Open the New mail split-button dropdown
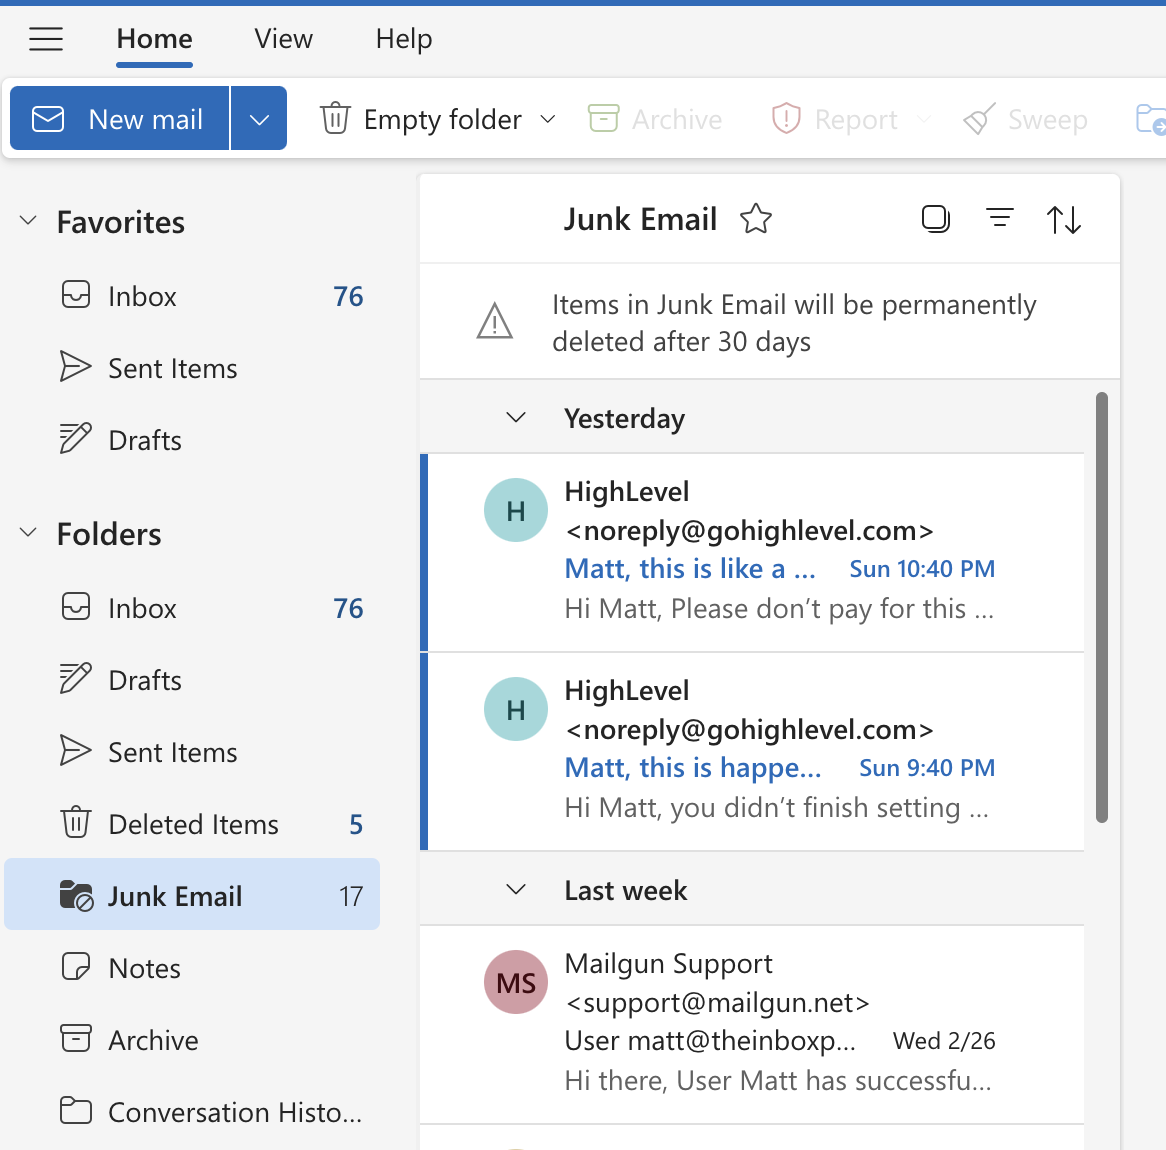The height and width of the screenshot is (1150, 1166). point(259,118)
